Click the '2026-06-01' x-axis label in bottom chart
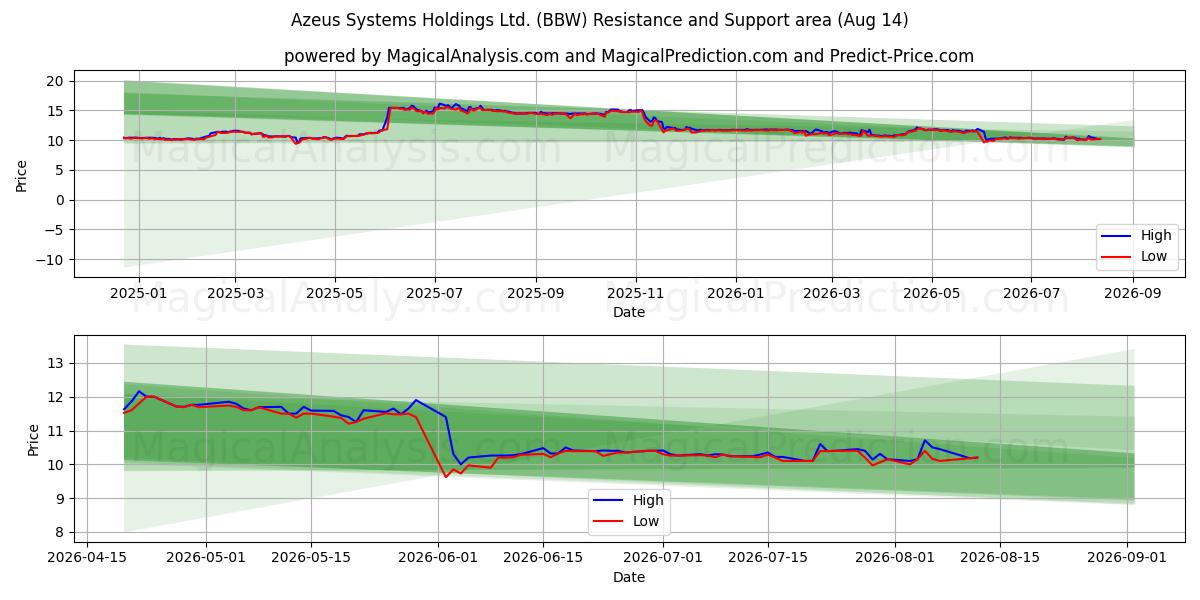The width and height of the screenshot is (1200, 600). pyautogui.click(x=438, y=558)
